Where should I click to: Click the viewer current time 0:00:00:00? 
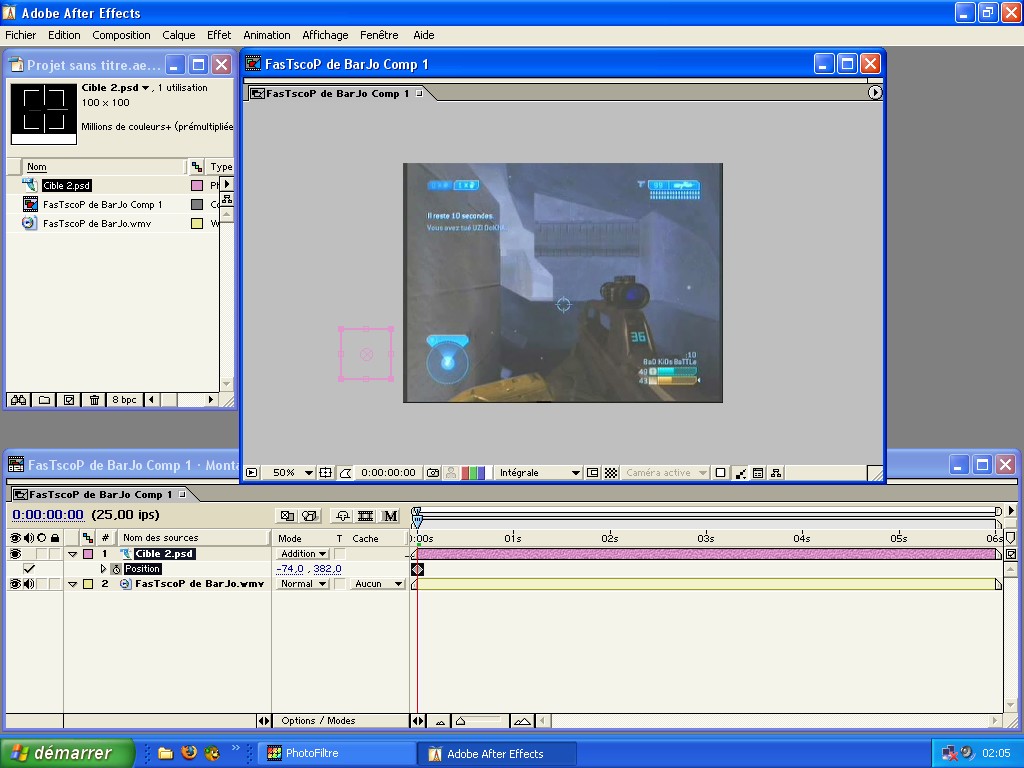coord(388,473)
